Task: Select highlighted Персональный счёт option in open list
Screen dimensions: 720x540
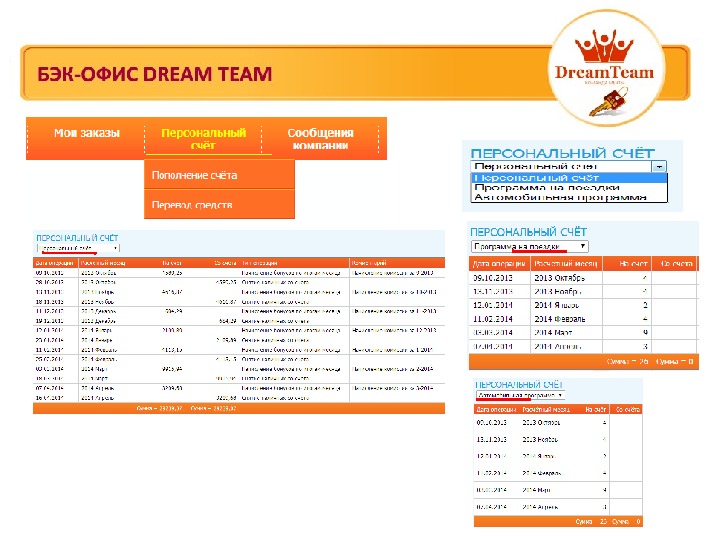Action: [x=568, y=178]
